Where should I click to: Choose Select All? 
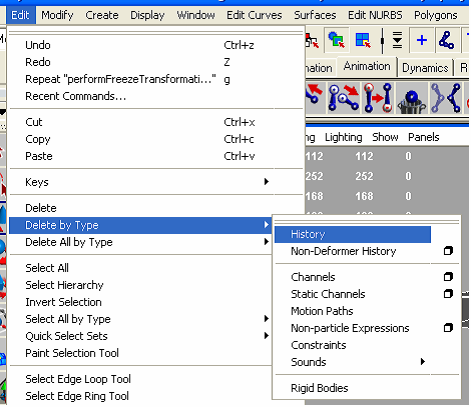point(140,268)
